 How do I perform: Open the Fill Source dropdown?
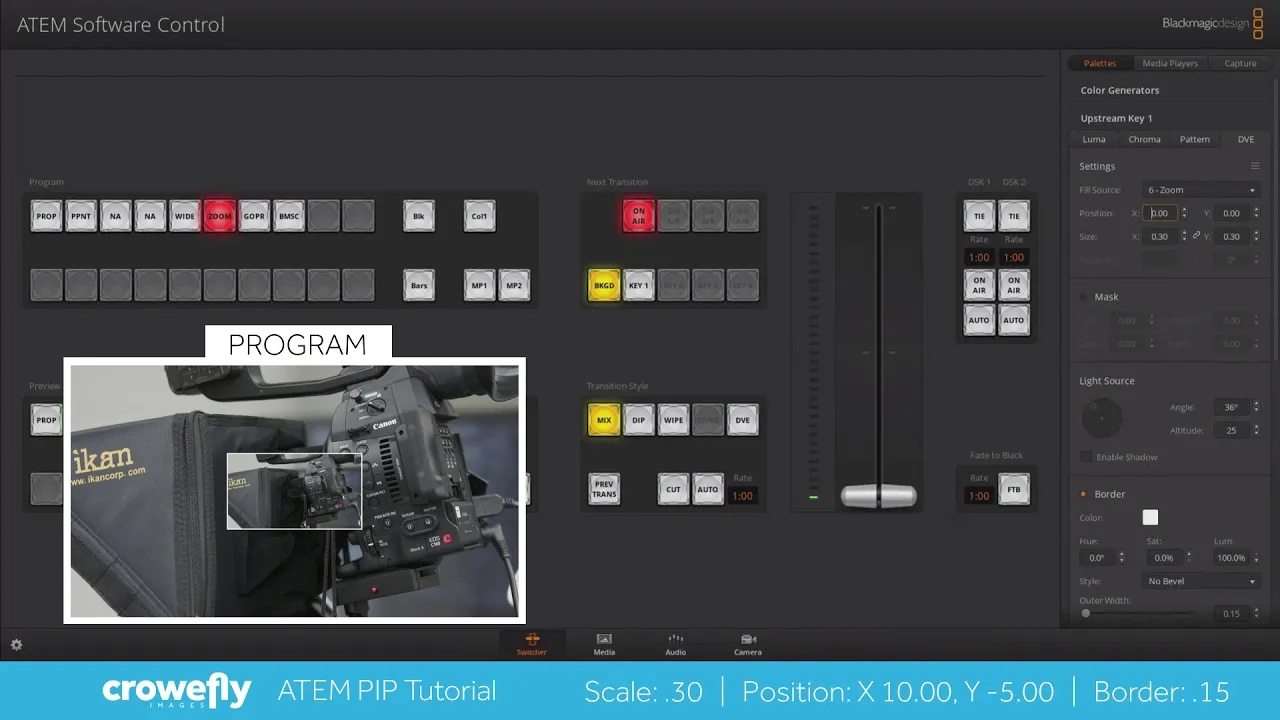tap(1201, 190)
